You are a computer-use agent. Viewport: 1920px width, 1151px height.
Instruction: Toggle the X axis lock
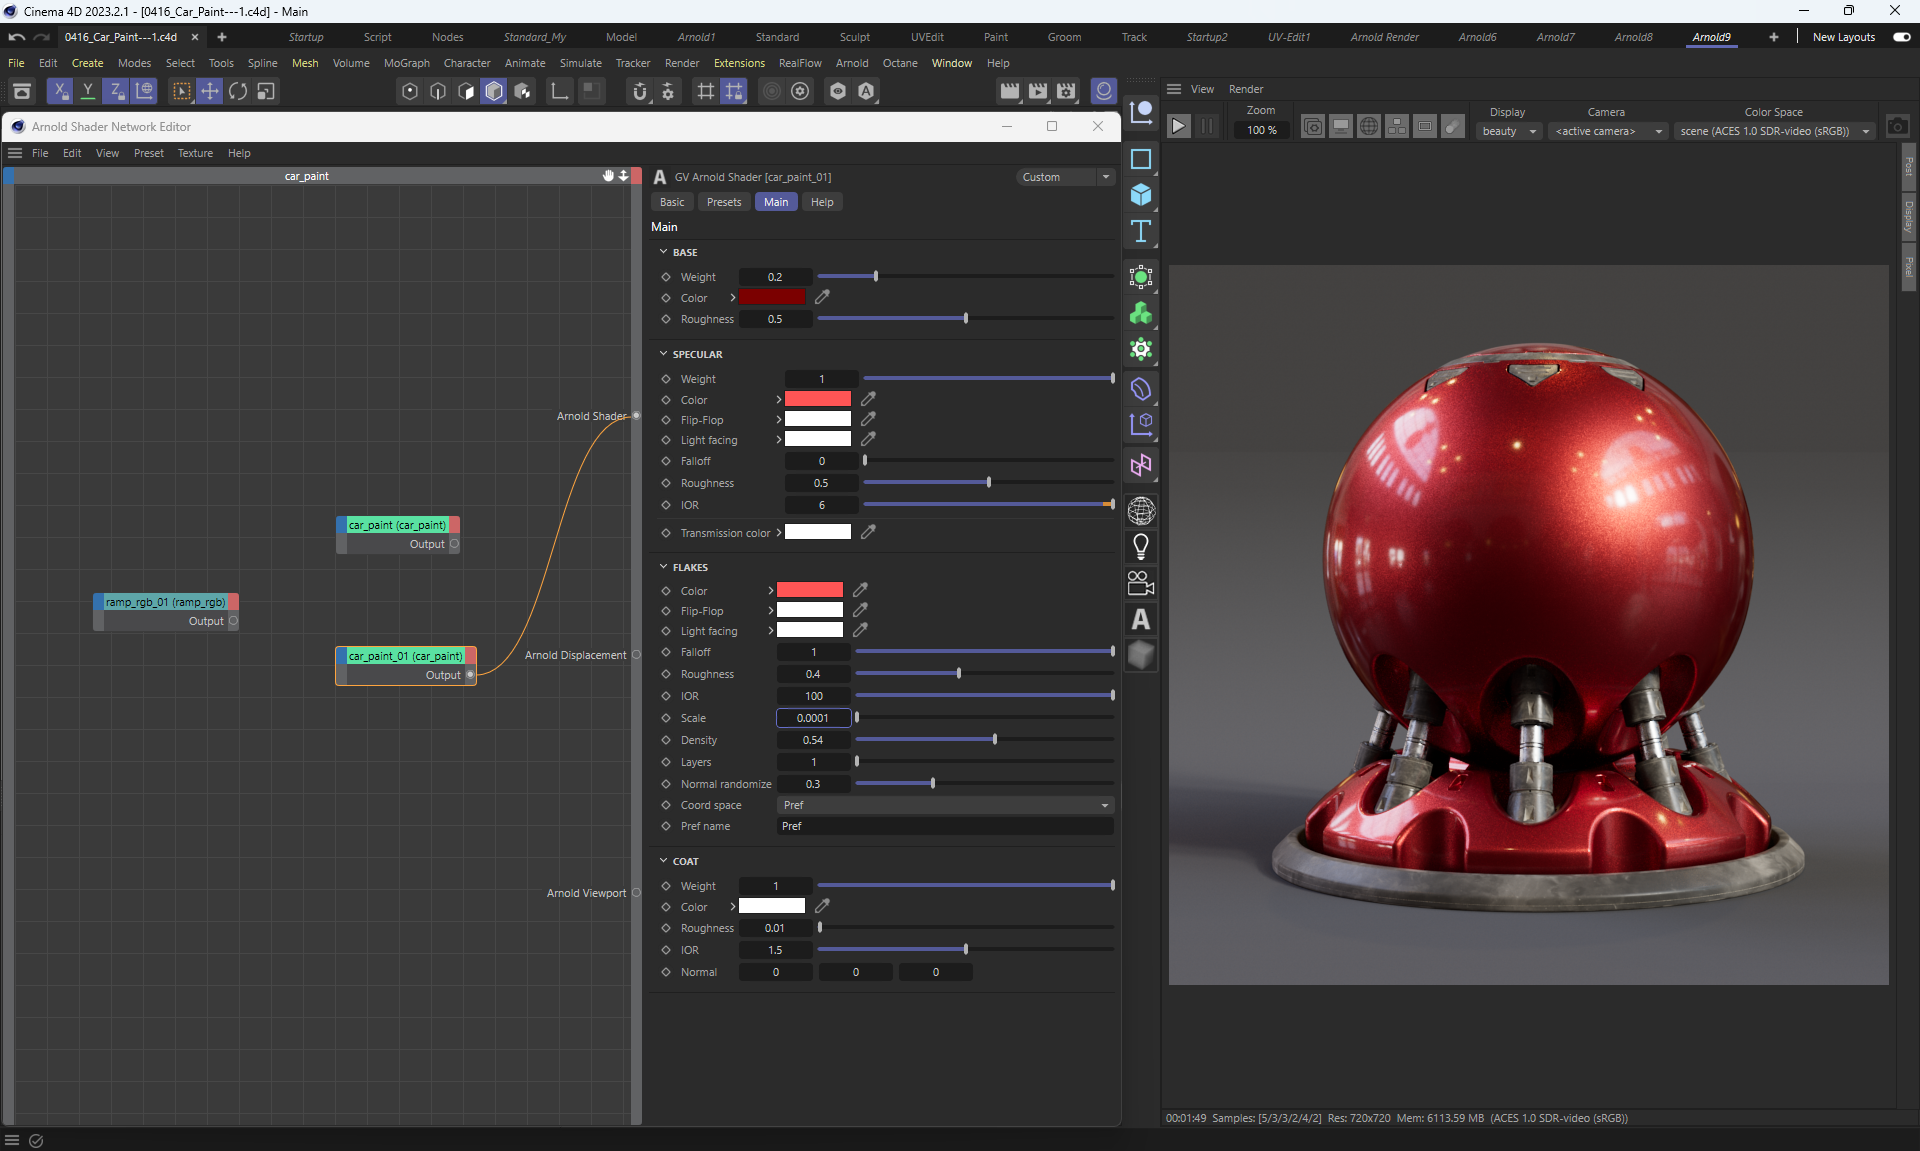pyautogui.click(x=60, y=91)
